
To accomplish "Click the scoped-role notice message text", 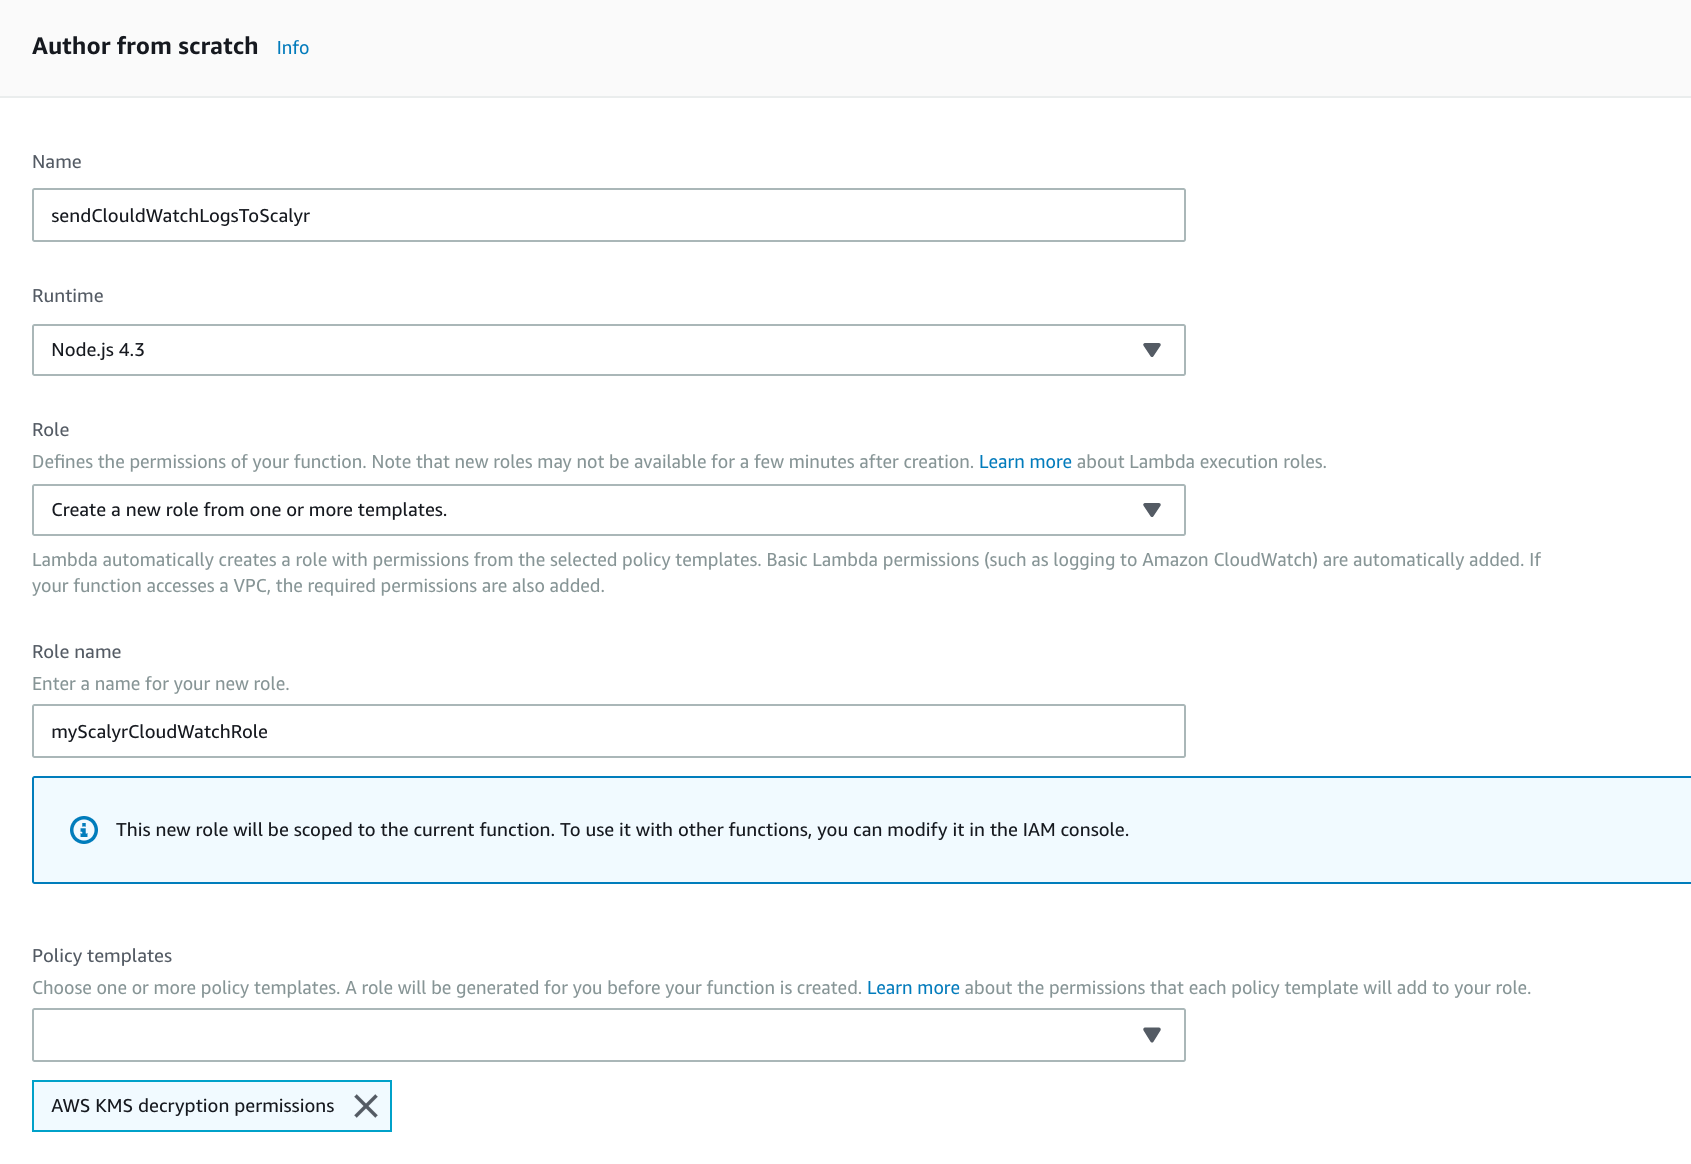I will pos(622,830).
